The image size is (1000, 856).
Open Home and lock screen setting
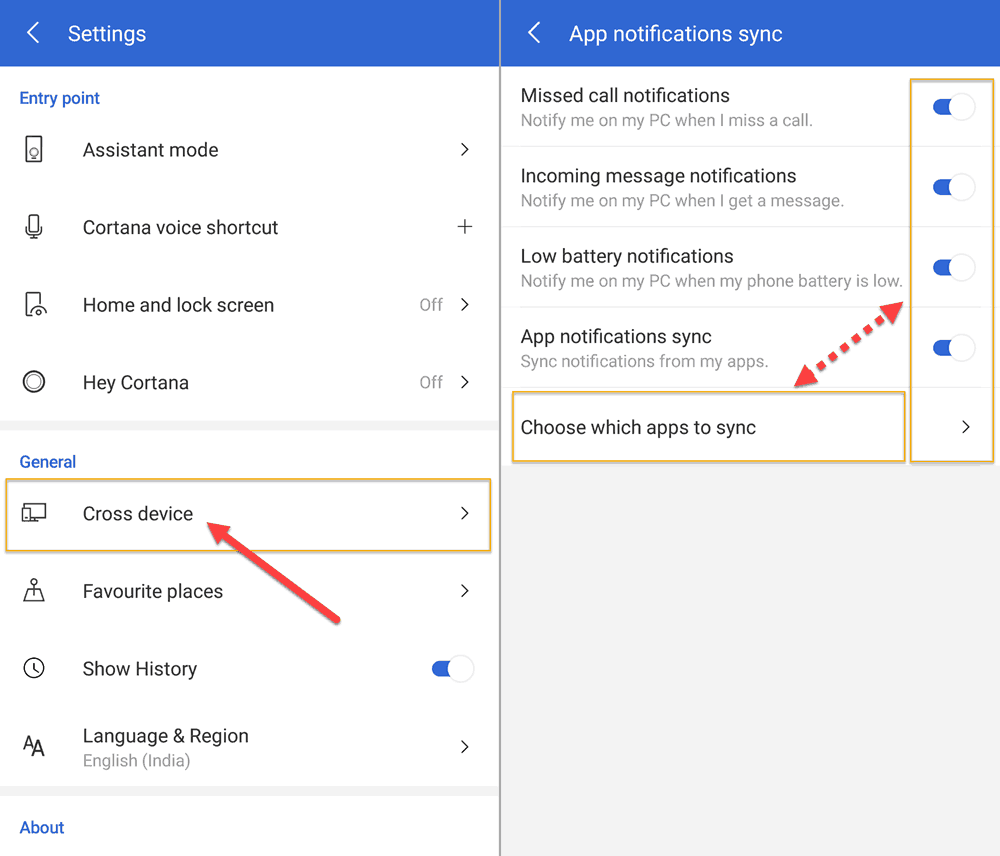click(249, 304)
